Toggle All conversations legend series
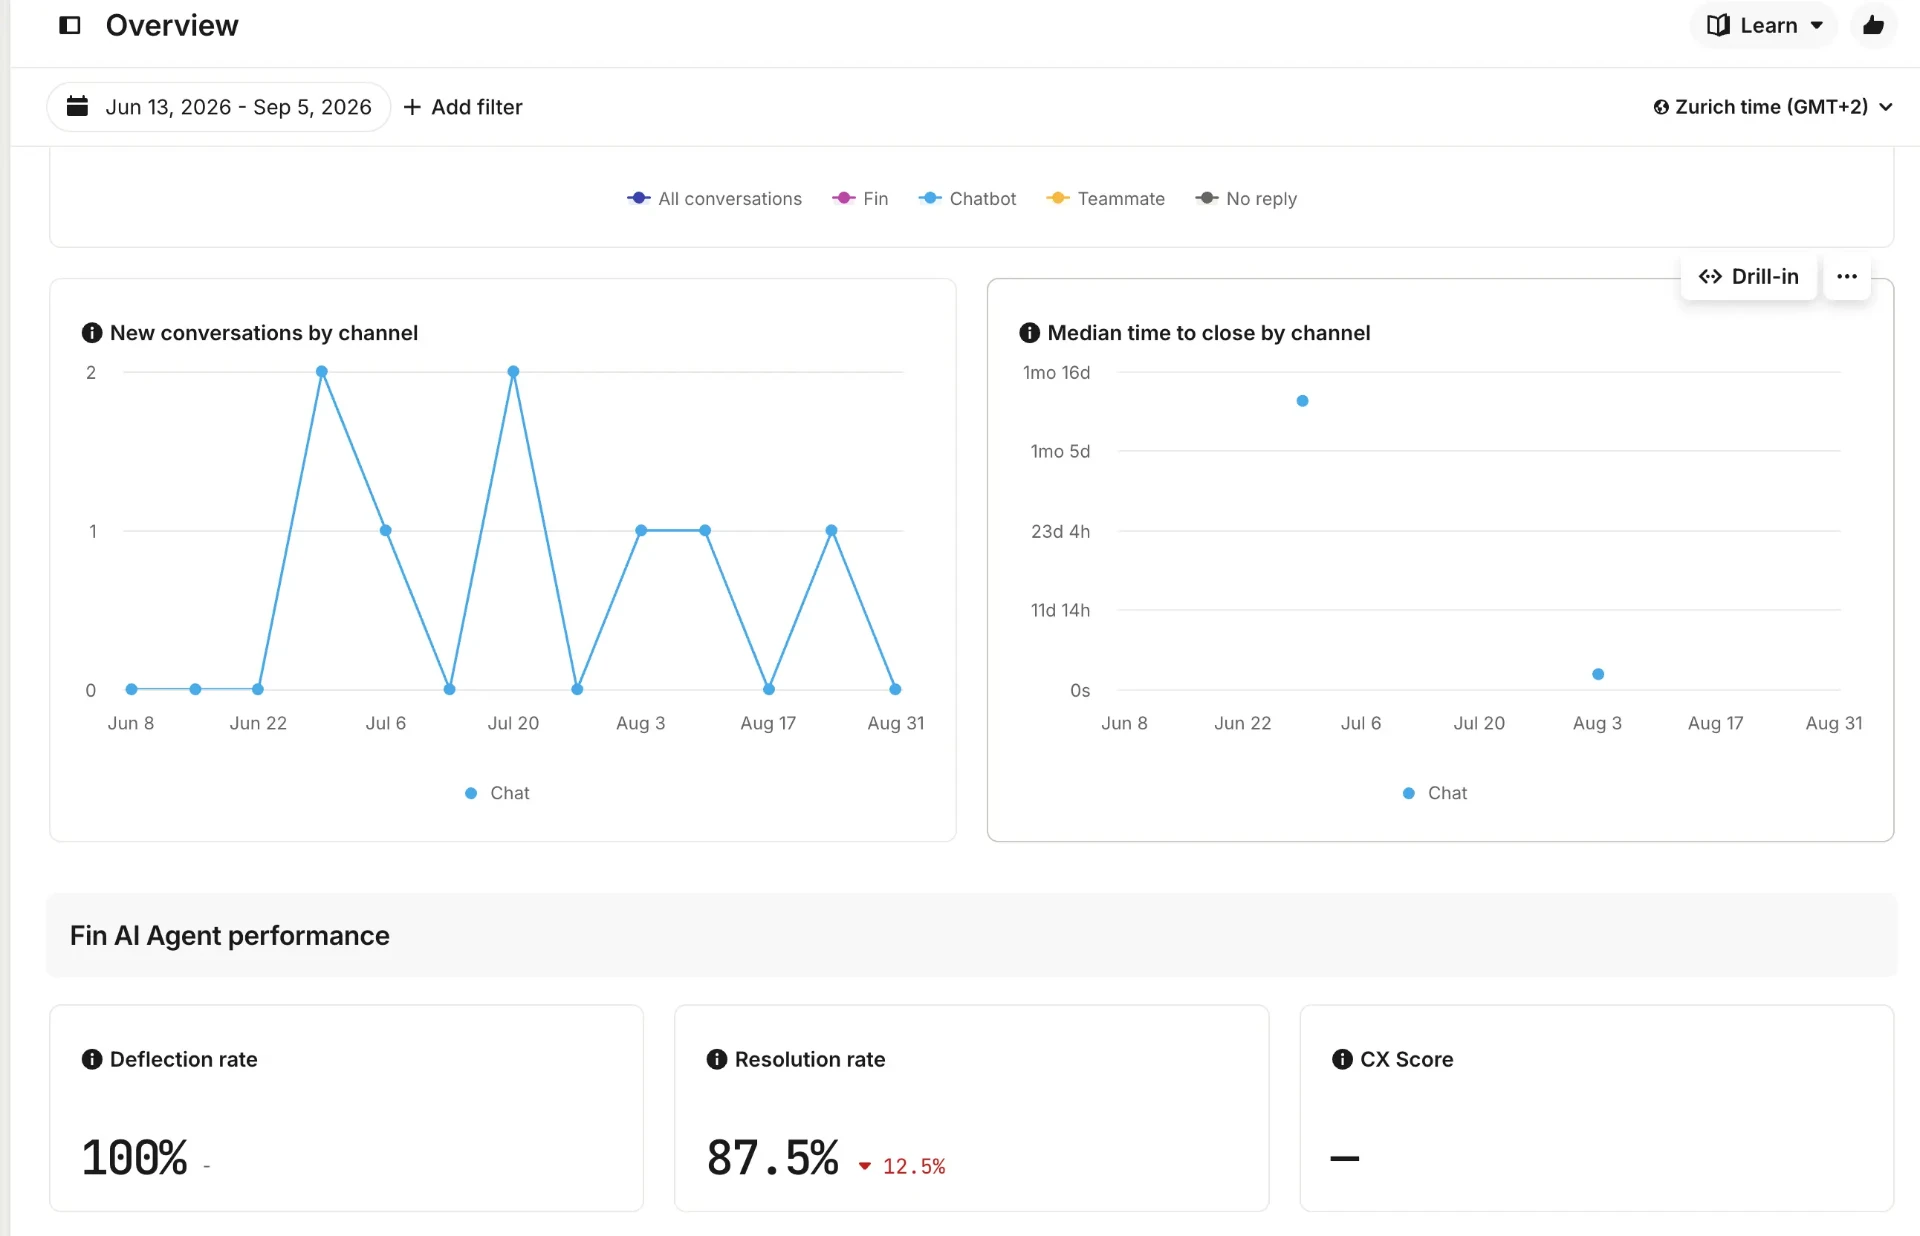This screenshot has width=1920, height=1236. coord(714,199)
